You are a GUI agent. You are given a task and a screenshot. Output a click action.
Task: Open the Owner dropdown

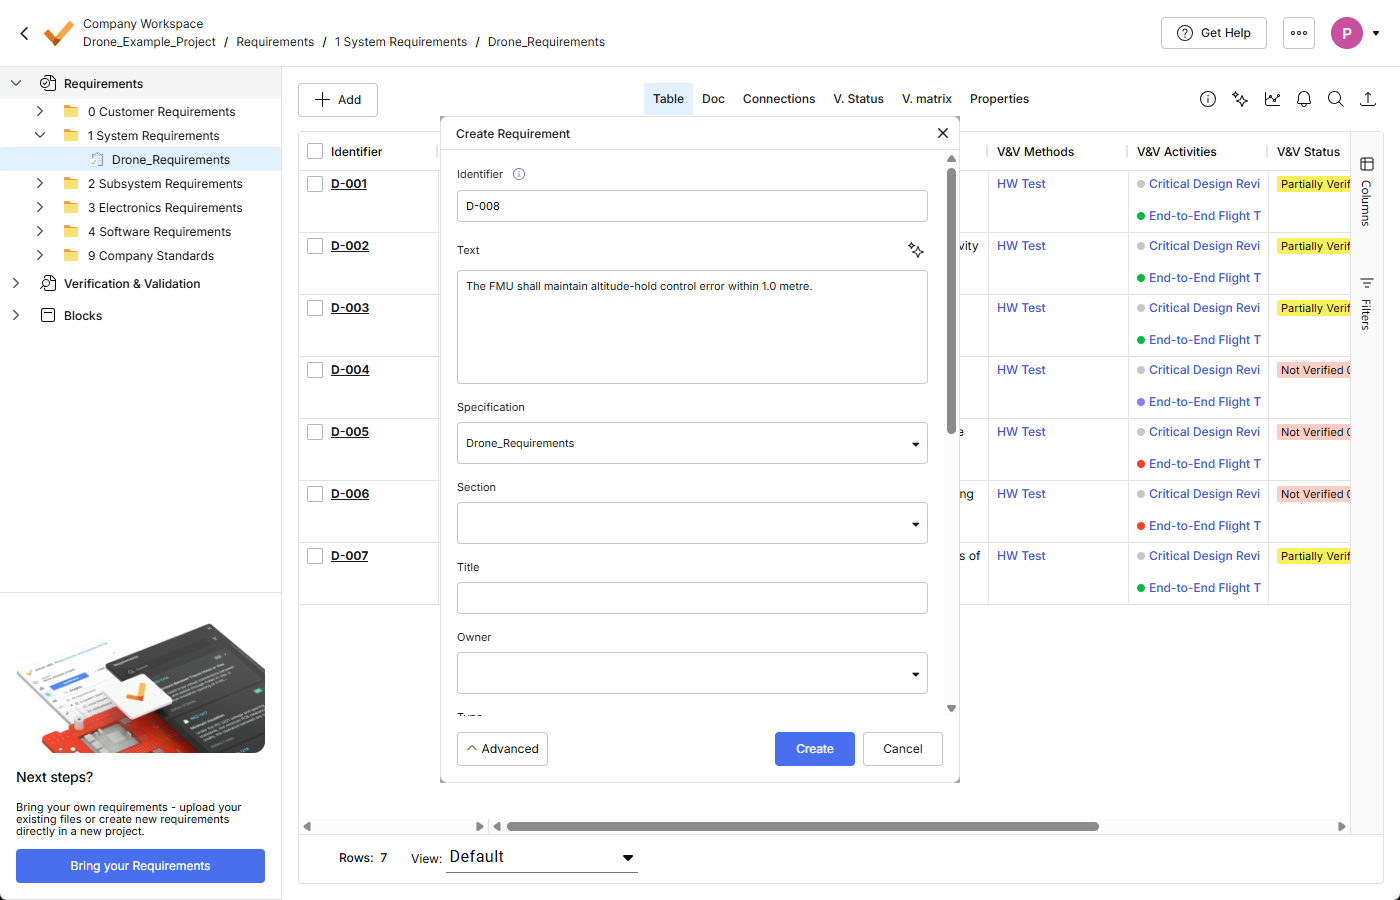pyautogui.click(x=692, y=673)
